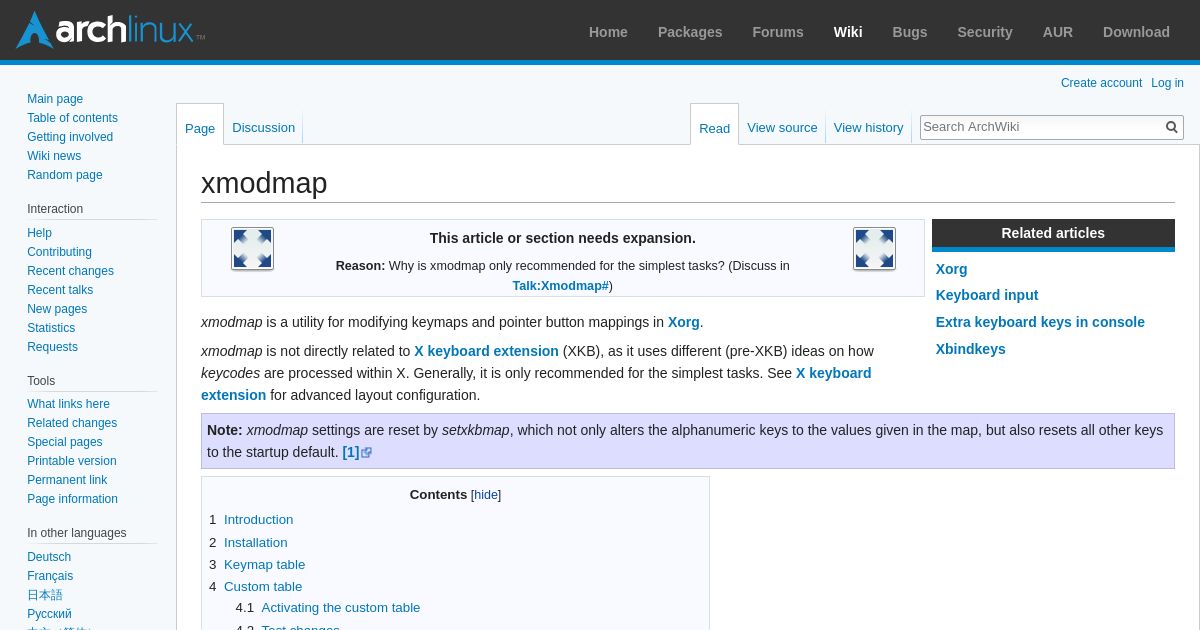Image resolution: width=1200 pixels, height=630 pixels.
Task: Open Xorg link in intro sentence
Action: pyautogui.click(x=684, y=322)
